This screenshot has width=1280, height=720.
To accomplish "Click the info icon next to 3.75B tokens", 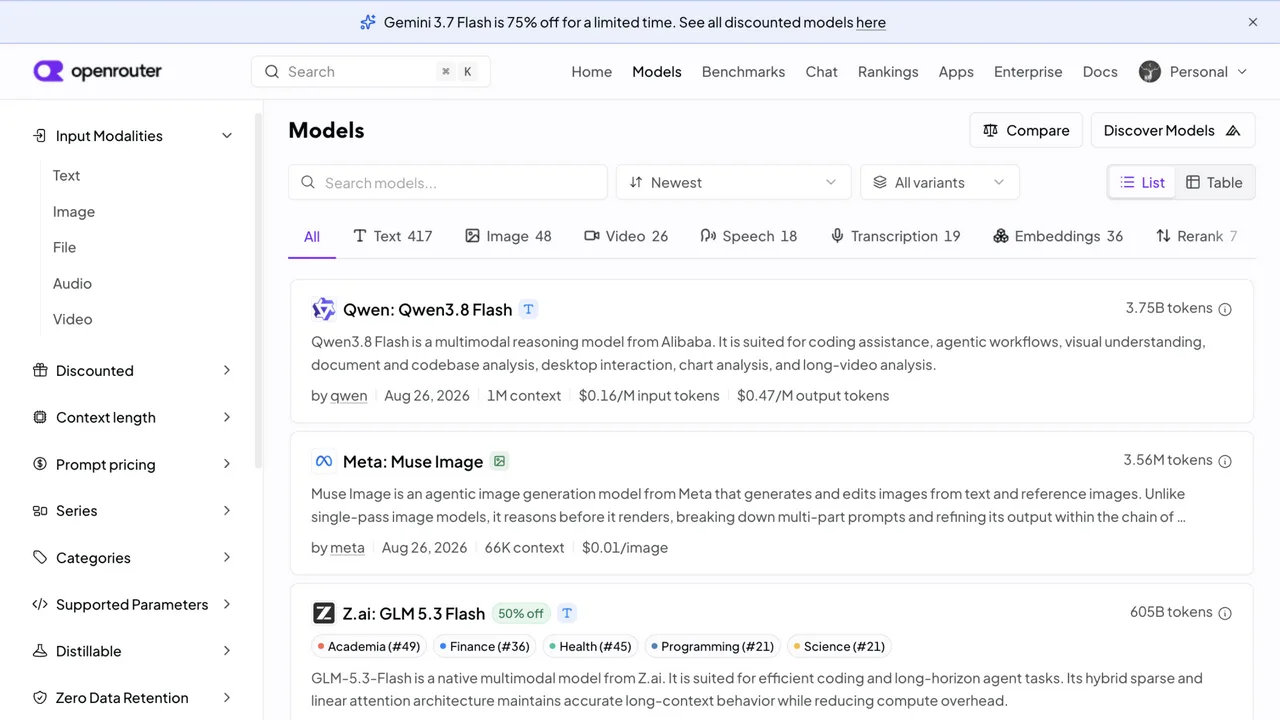I will point(1225,309).
